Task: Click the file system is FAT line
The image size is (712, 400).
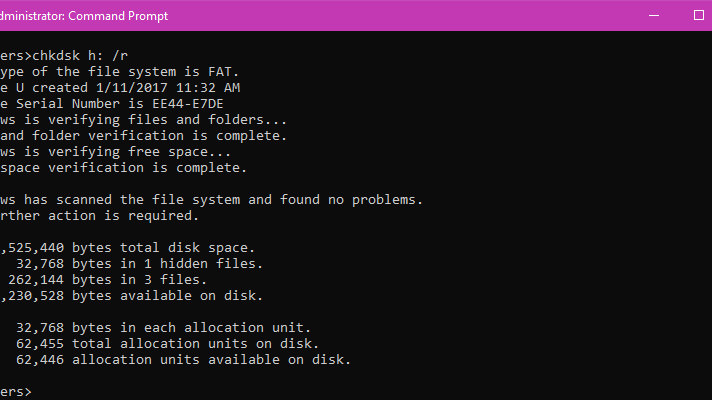Action: (119, 72)
